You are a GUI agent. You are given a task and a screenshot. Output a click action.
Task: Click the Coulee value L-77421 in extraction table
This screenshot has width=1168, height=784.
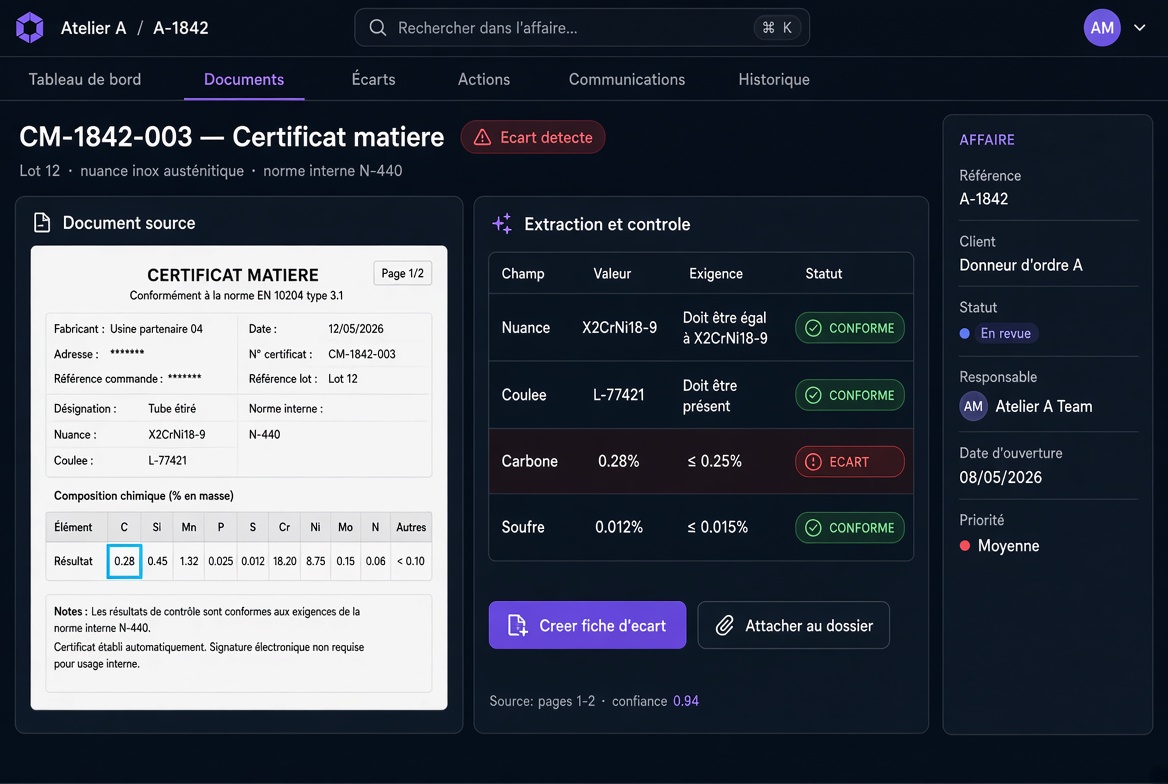618,395
